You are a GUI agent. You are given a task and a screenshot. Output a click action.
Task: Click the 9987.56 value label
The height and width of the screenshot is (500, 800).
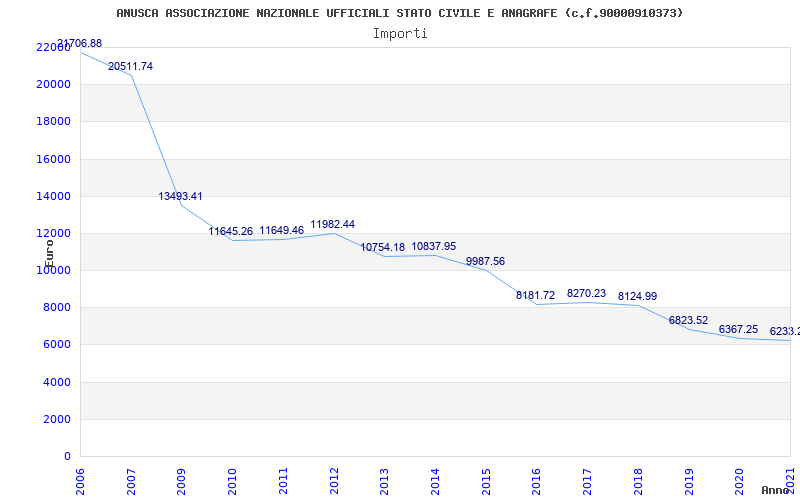pyautogui.click(x=485, y=261)
